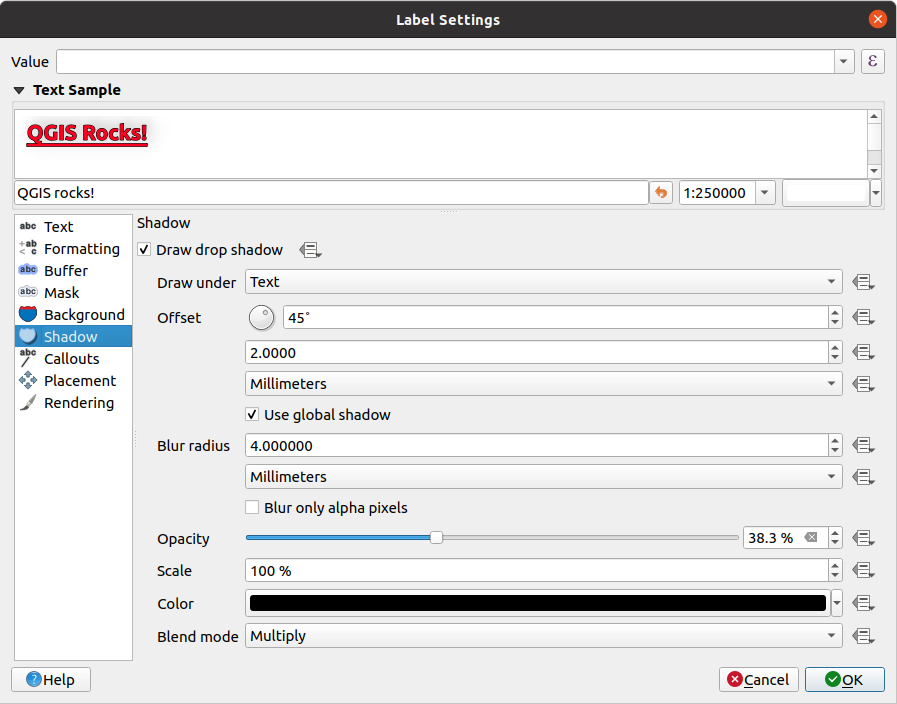
Task: Click the Help button
Action: click(x=50, y=680)
